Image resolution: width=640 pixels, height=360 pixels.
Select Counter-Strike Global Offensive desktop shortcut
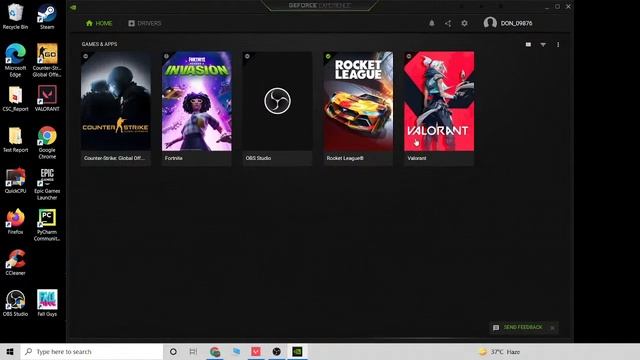(x=47, y=60)
